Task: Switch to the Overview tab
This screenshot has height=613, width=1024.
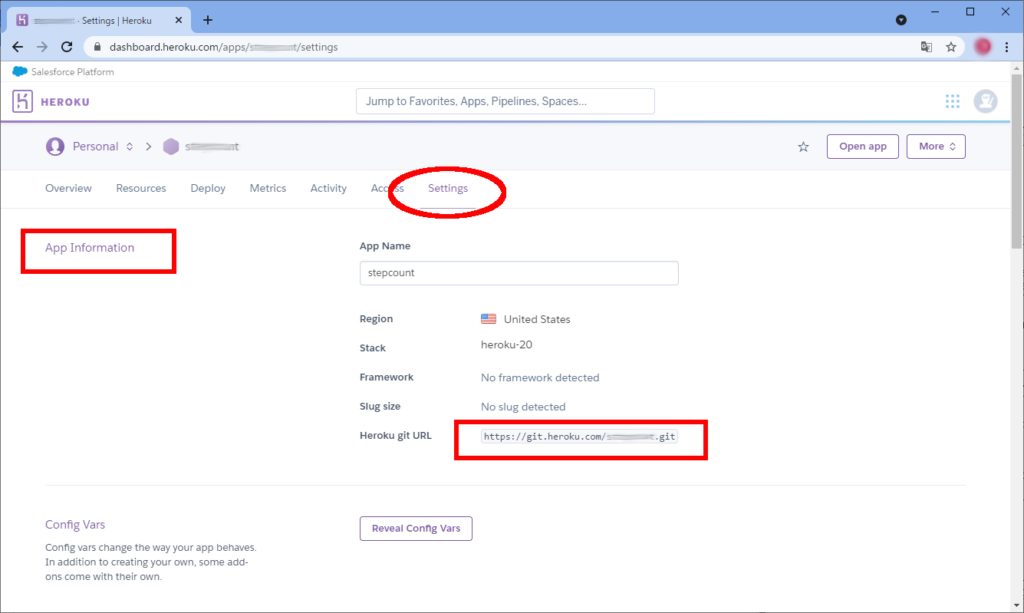Action: 68,188
